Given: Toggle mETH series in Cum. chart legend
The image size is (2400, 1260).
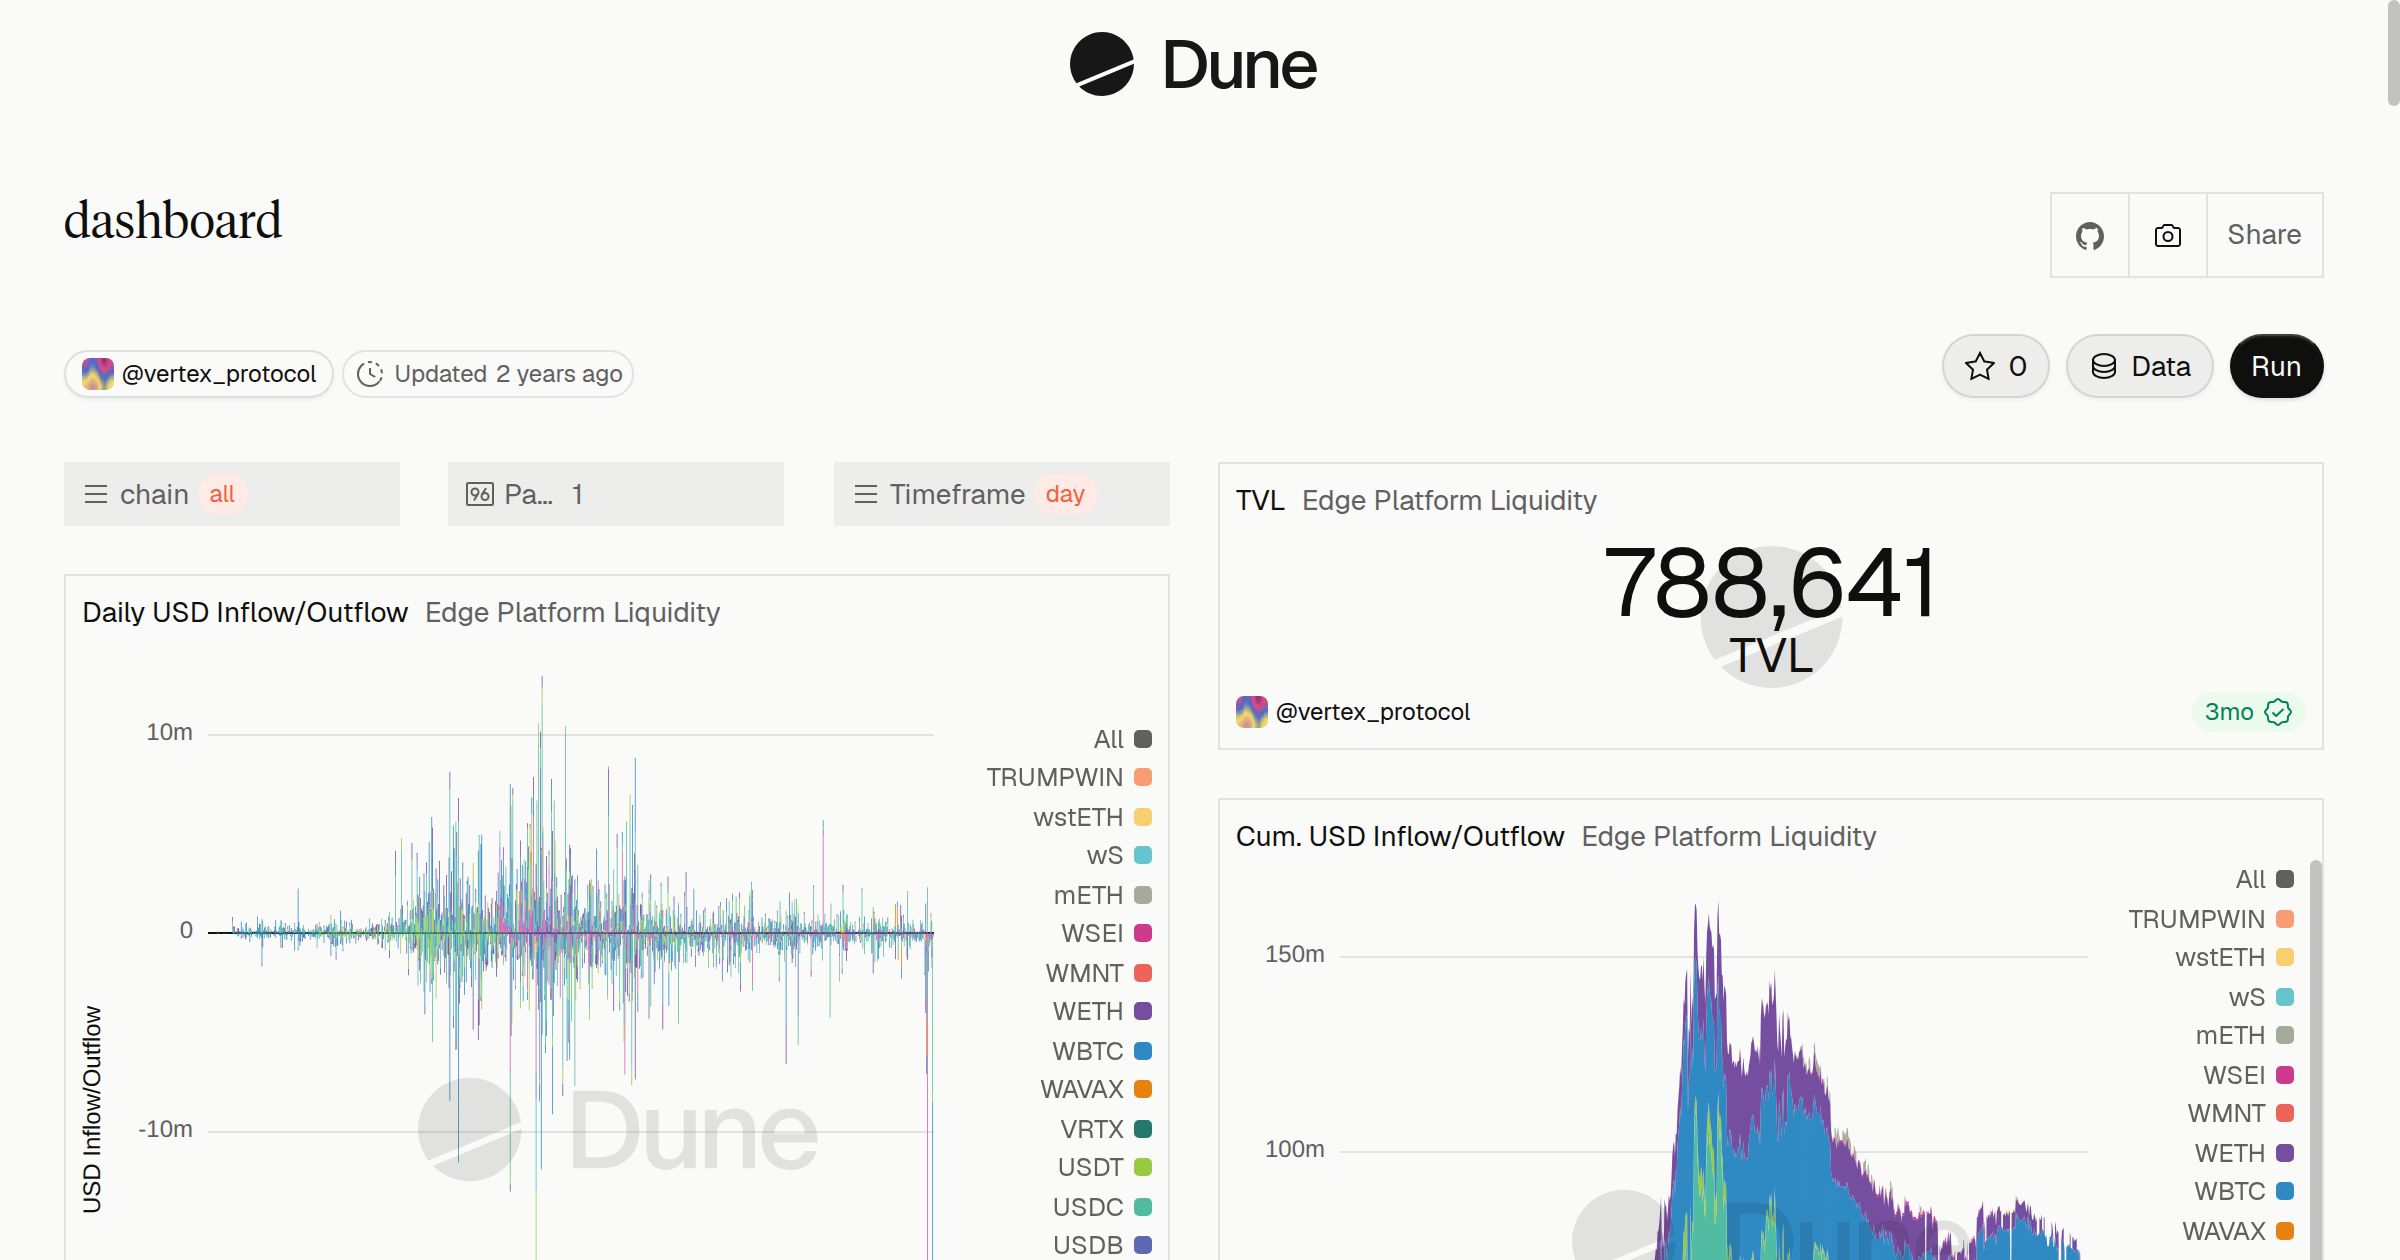Looking at the screenshot, I should click(2244, 1035).
